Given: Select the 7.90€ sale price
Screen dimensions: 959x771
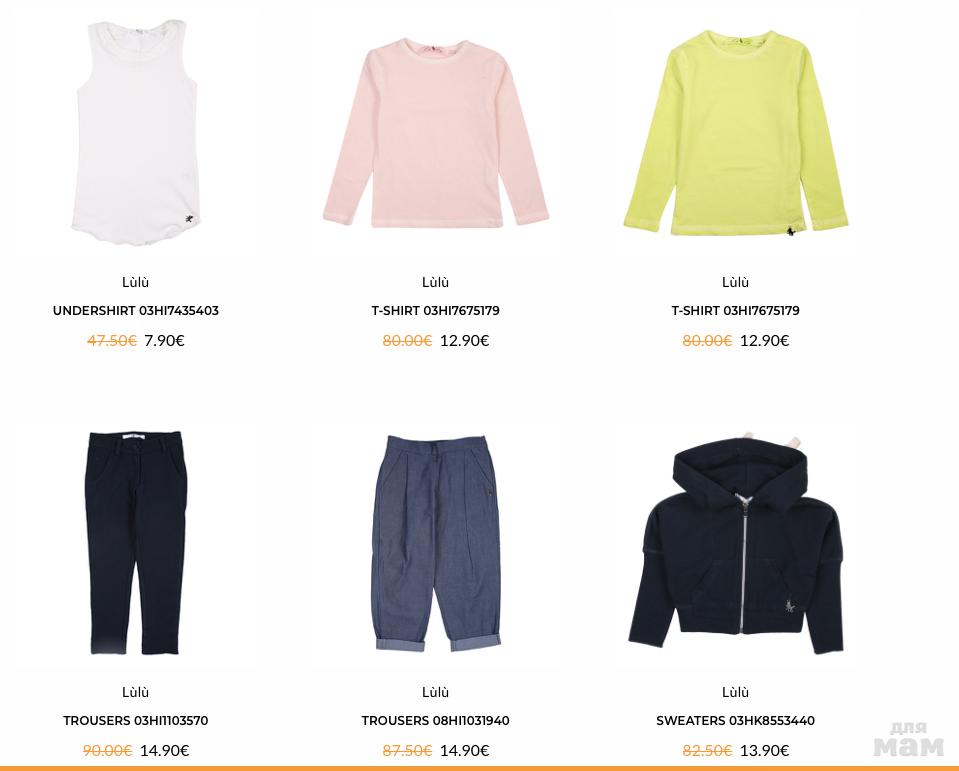Looking at the screenshot, I should pos(164,341).
